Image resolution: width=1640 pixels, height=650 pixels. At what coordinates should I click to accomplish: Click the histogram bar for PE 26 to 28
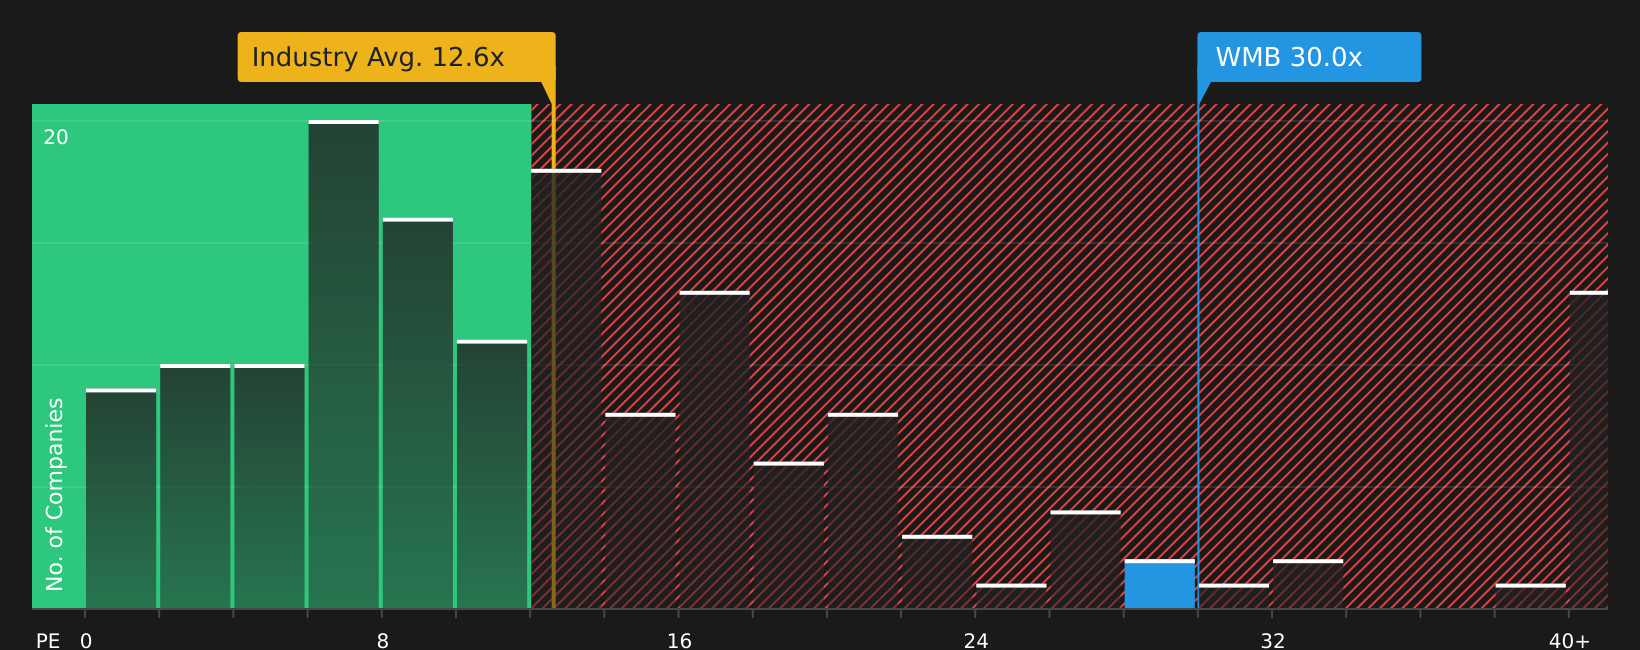(x=1086, y=560)
